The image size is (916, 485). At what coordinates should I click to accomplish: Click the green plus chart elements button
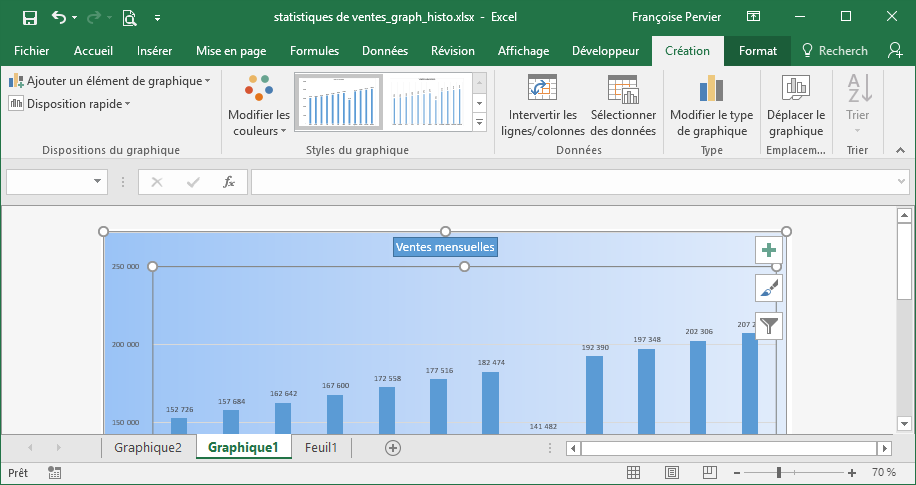768,250
